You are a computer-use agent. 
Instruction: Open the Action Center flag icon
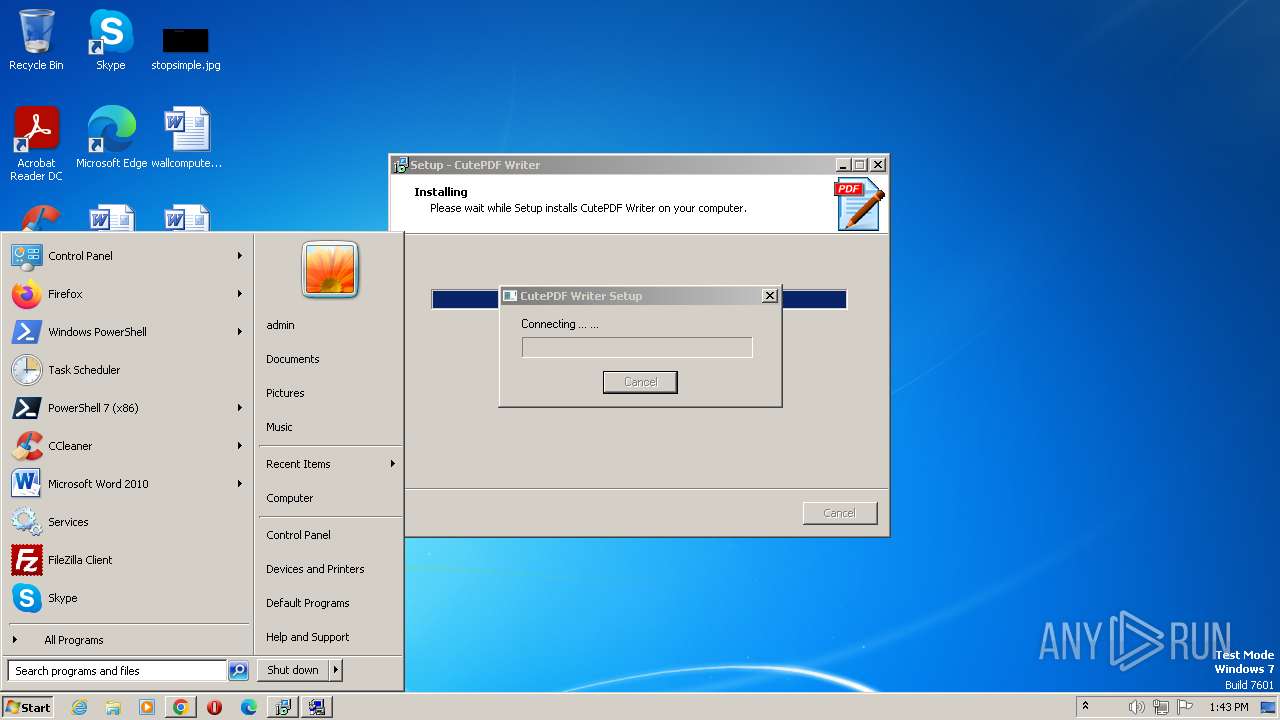tap(1183, 707)
